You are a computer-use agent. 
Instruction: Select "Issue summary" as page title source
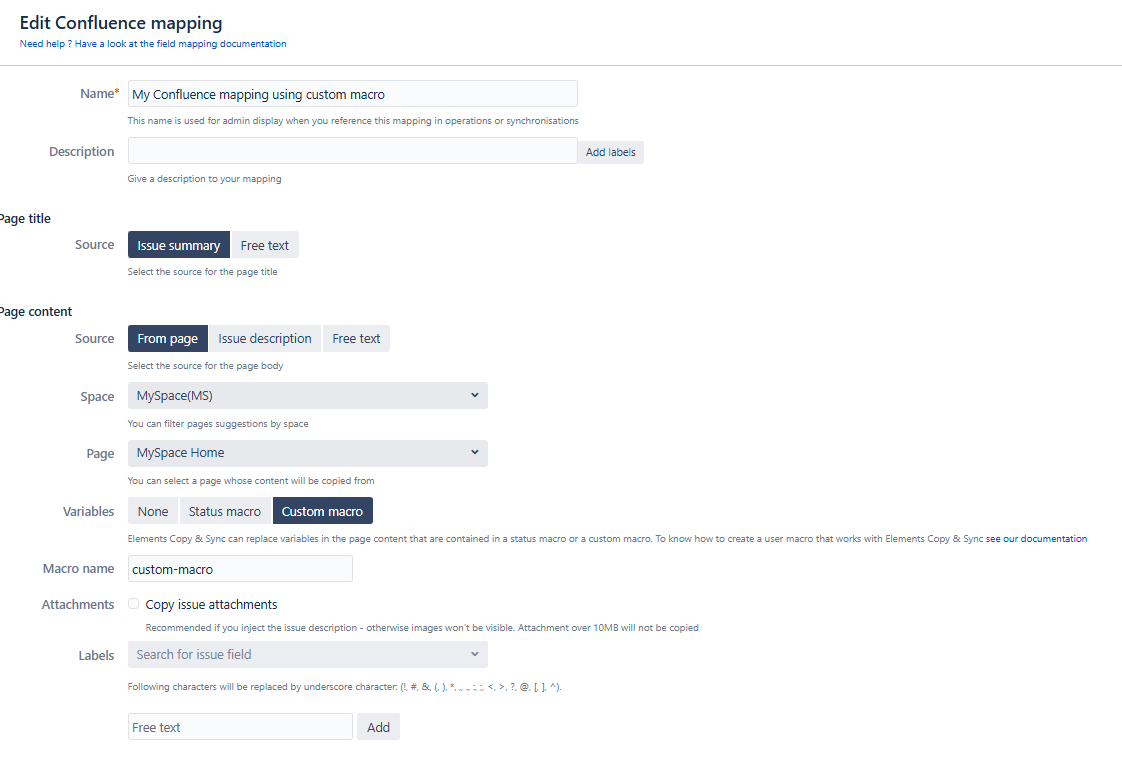click(178, 244)
